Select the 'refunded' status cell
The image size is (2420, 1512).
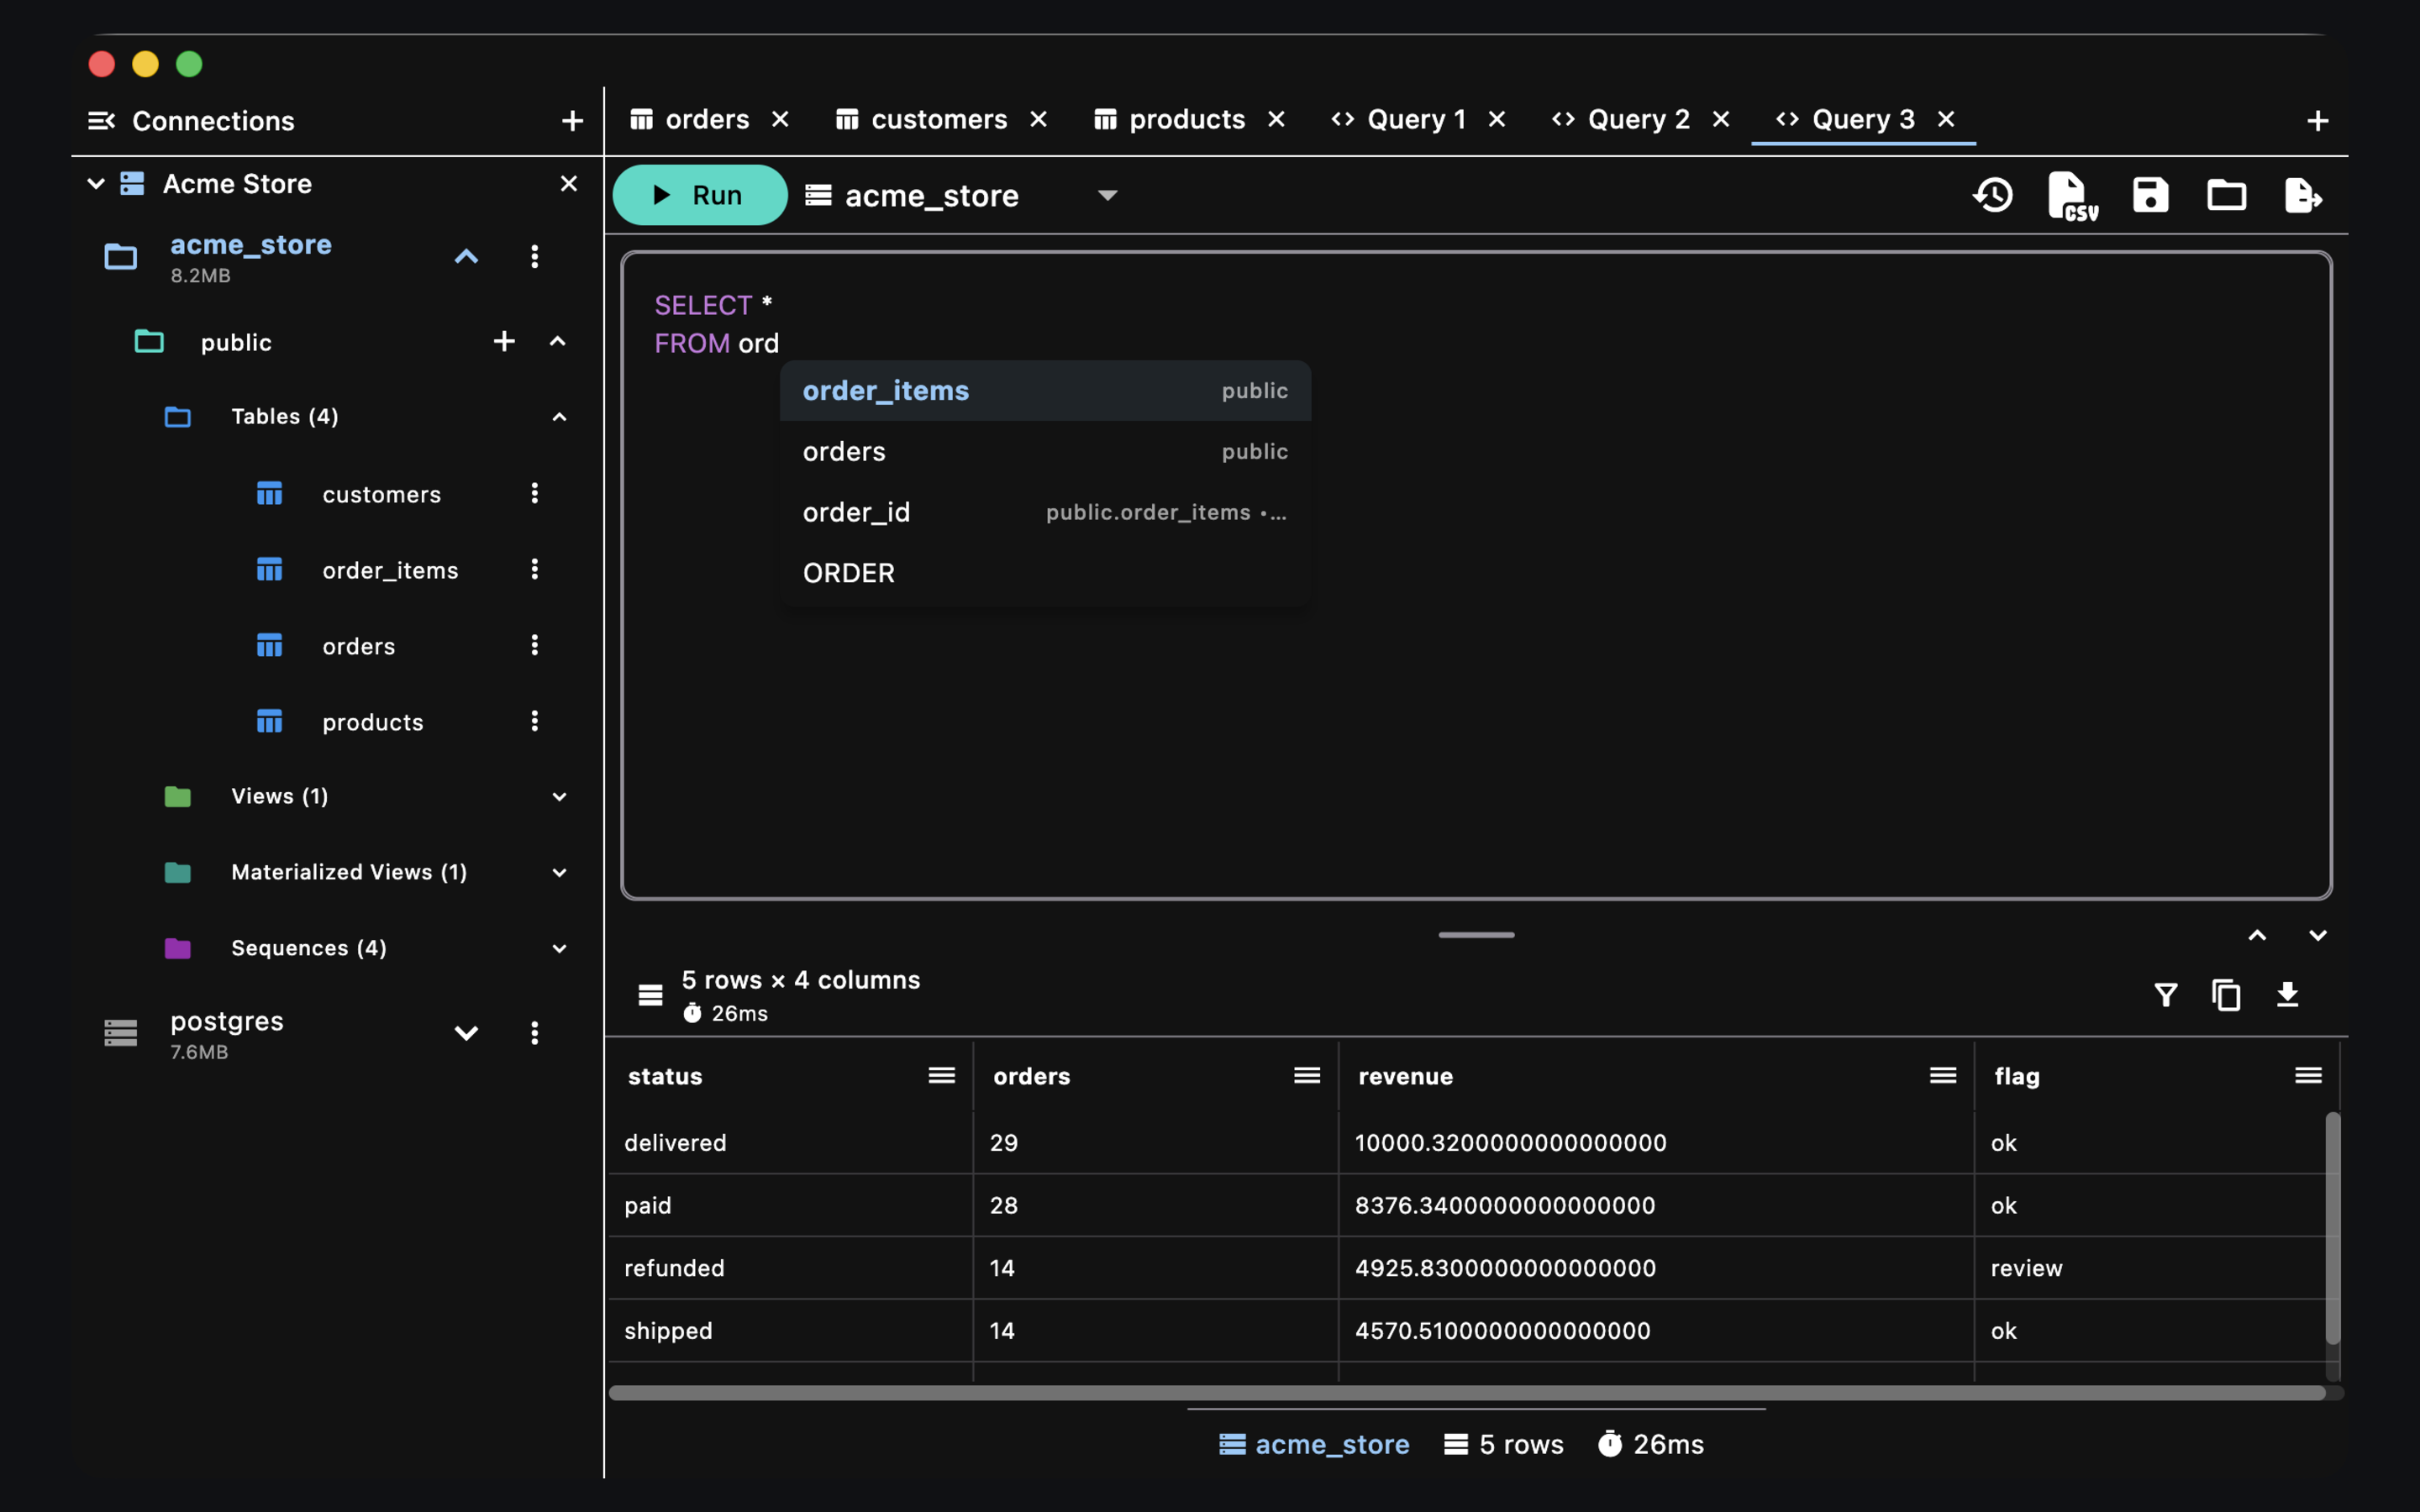pyautogui.click(x=789, y=1268)
